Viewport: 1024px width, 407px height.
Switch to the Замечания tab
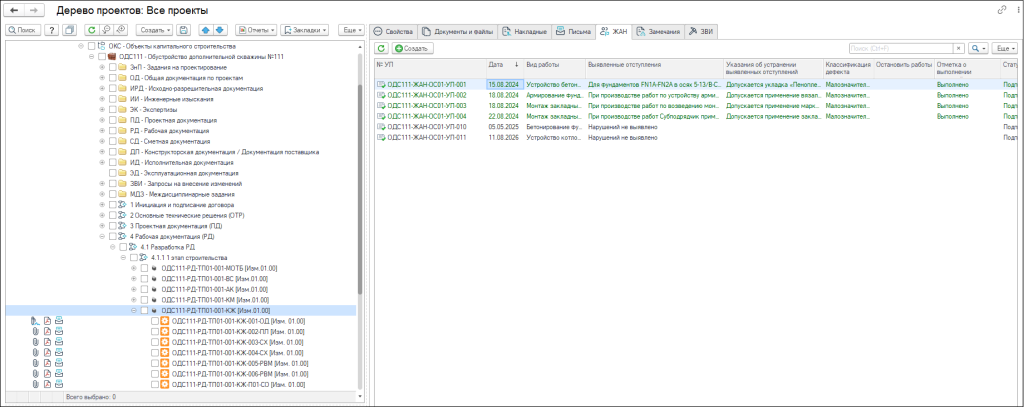(x=659, y=31)
